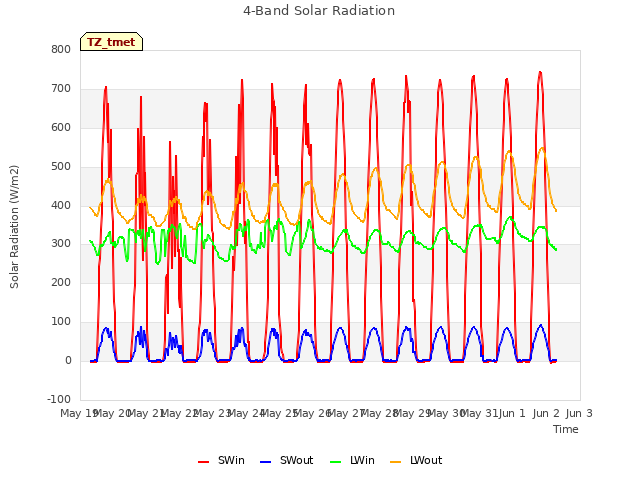Click the Time axis label
This screenshot has height=480, width=640.
coord(566,429)
